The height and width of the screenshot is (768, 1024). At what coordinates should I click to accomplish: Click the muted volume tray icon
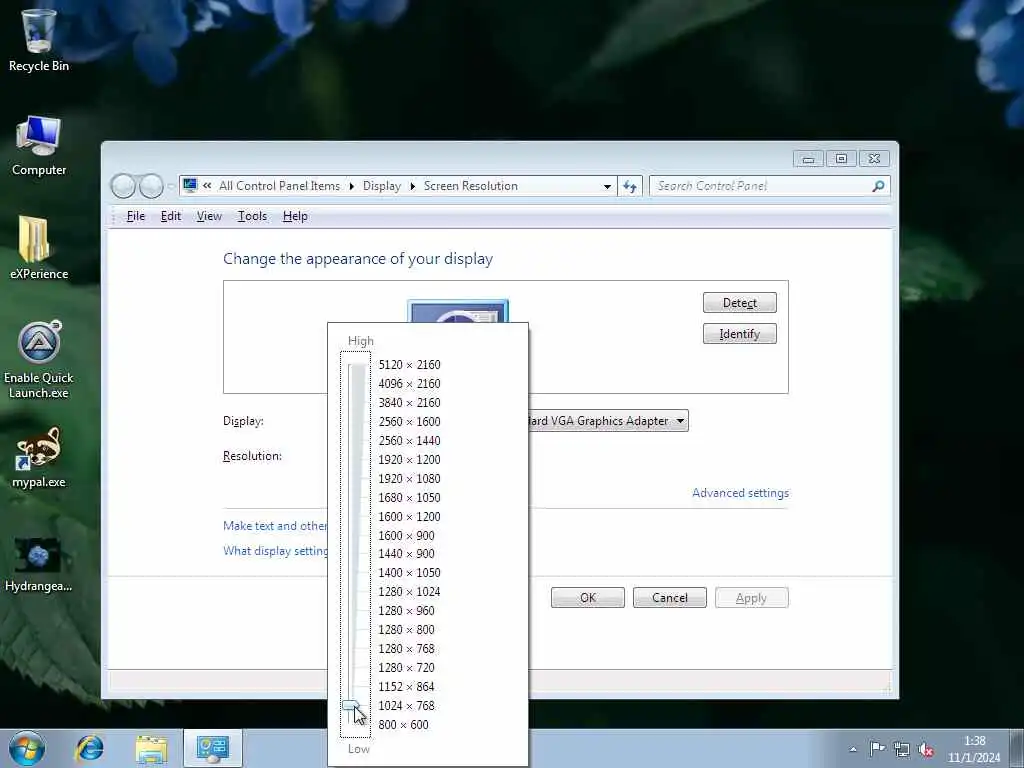tap(926, 749)
